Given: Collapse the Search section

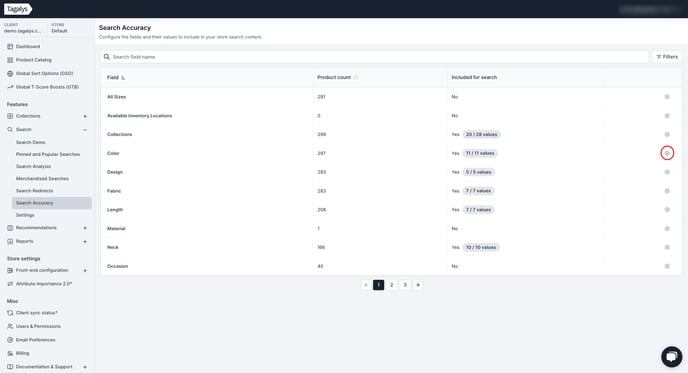Looking at the screenshot, I should (85, 130).
